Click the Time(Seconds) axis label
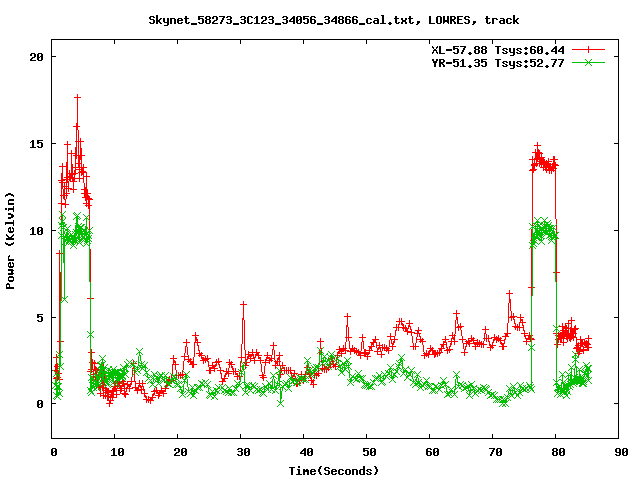Screen dimensions: 640x480 click(334, 471)
